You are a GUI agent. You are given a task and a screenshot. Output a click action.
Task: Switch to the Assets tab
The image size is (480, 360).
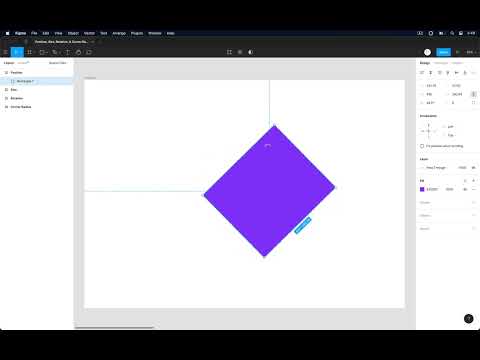tap(23, 63)
